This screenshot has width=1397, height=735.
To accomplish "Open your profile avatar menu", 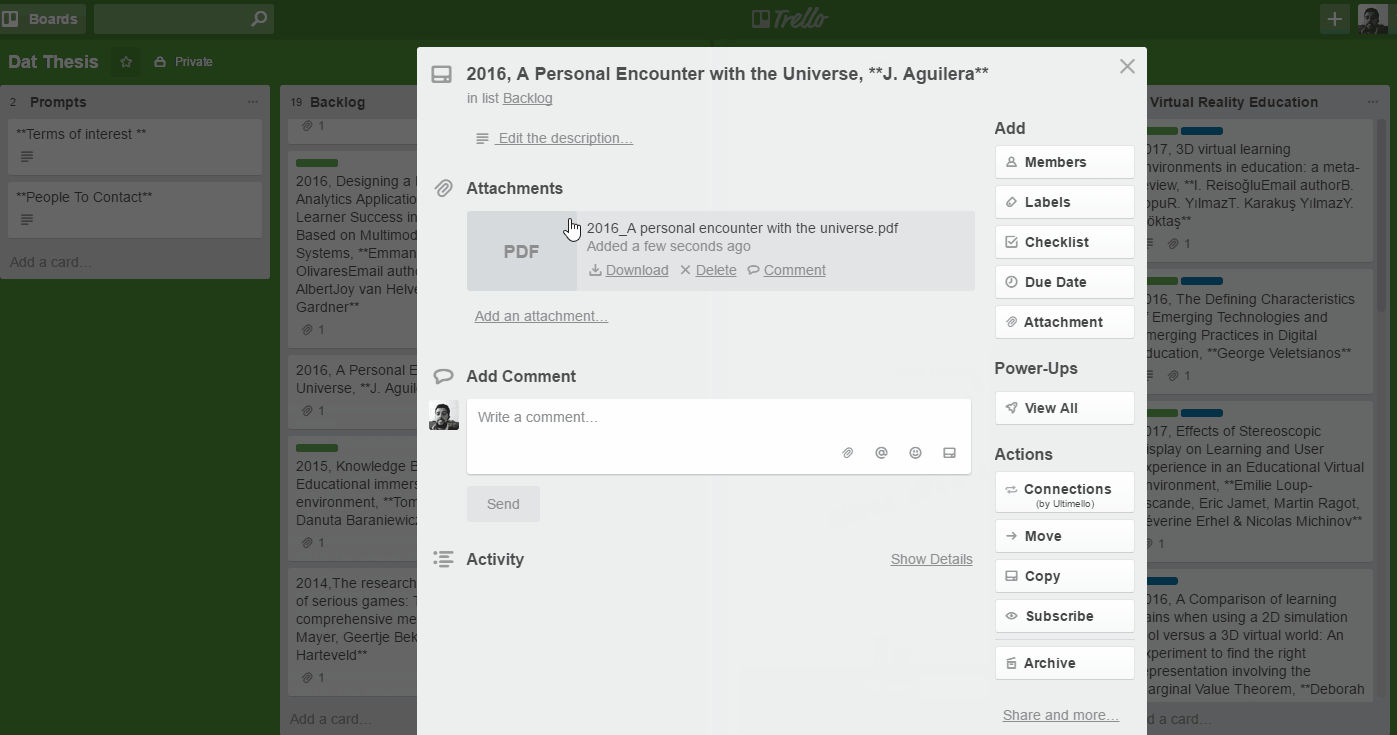I will (1373, 19).
